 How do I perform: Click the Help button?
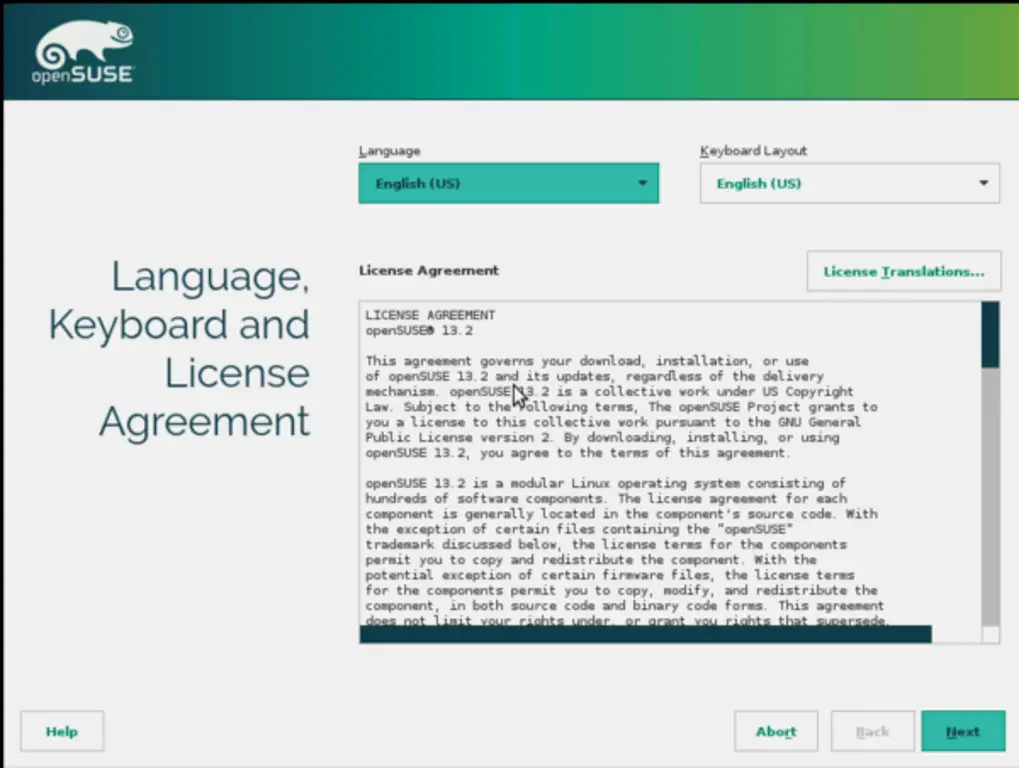coord(62,732)
